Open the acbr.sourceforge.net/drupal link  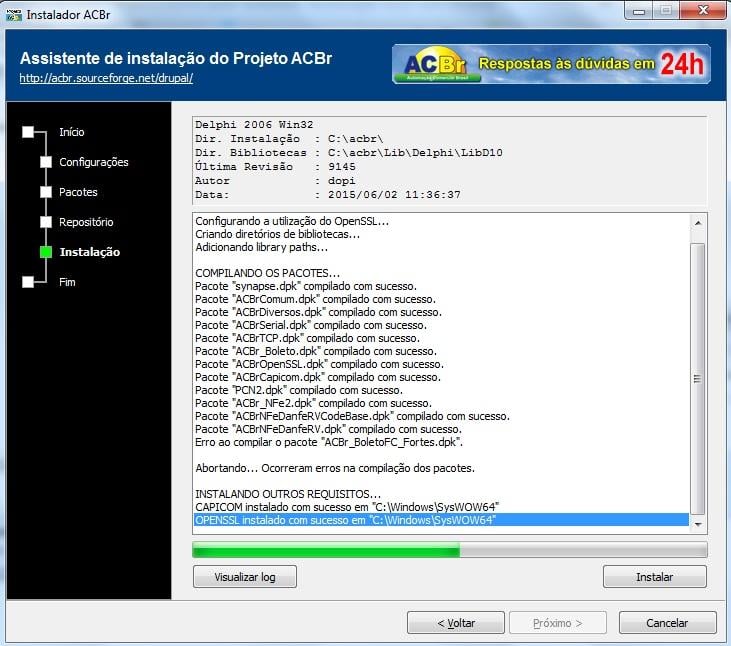pos(106,78)
